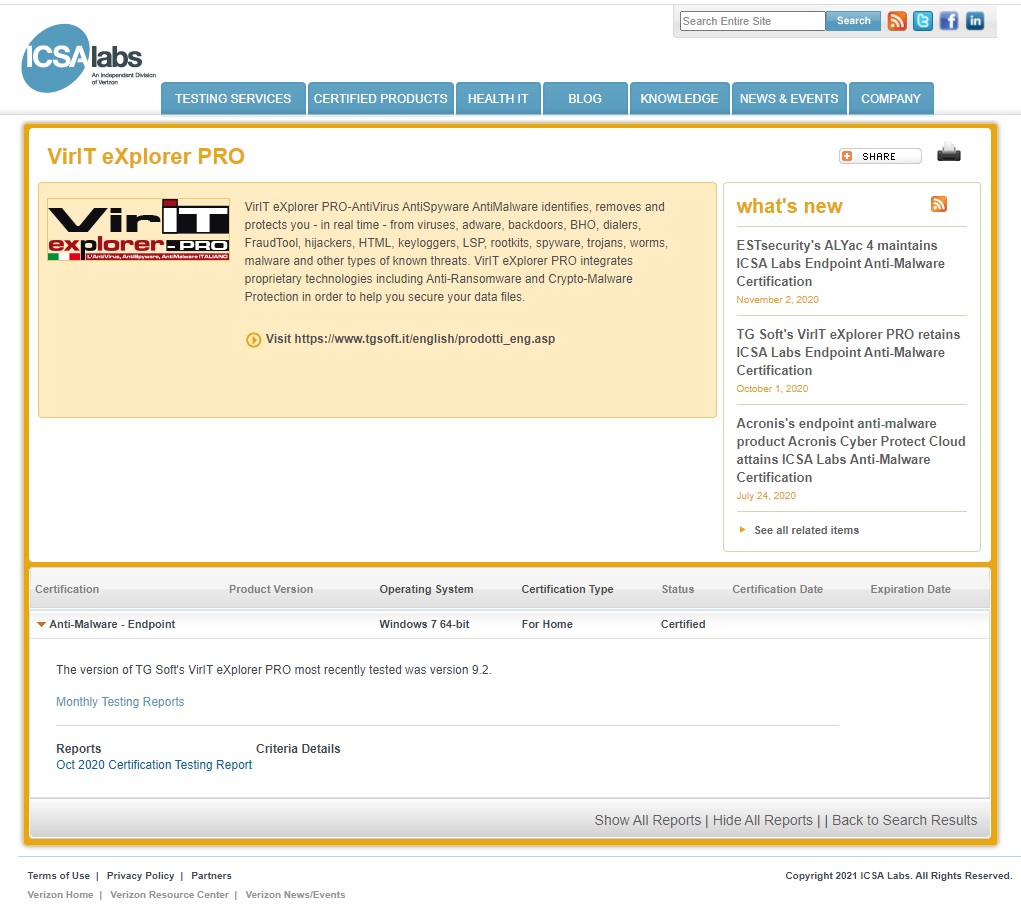
Task: Click Back to Search Results
Action: (x=904, y=820)
